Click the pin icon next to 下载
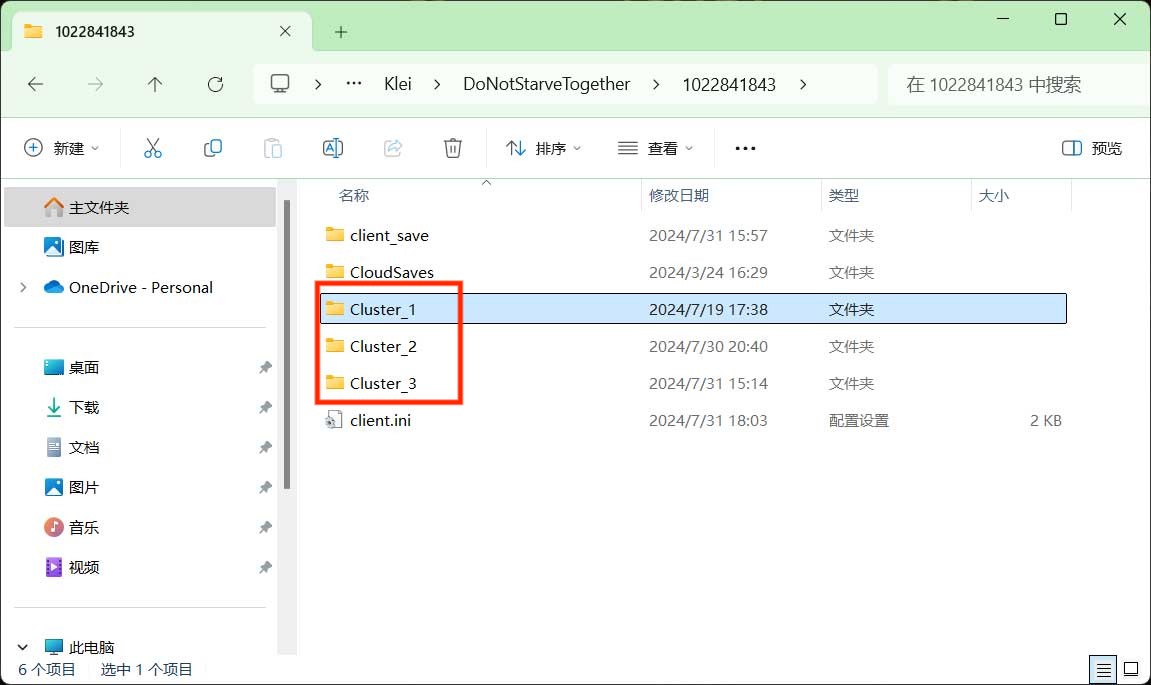This screenshot has height=685, width=1151. coord(265,407)
